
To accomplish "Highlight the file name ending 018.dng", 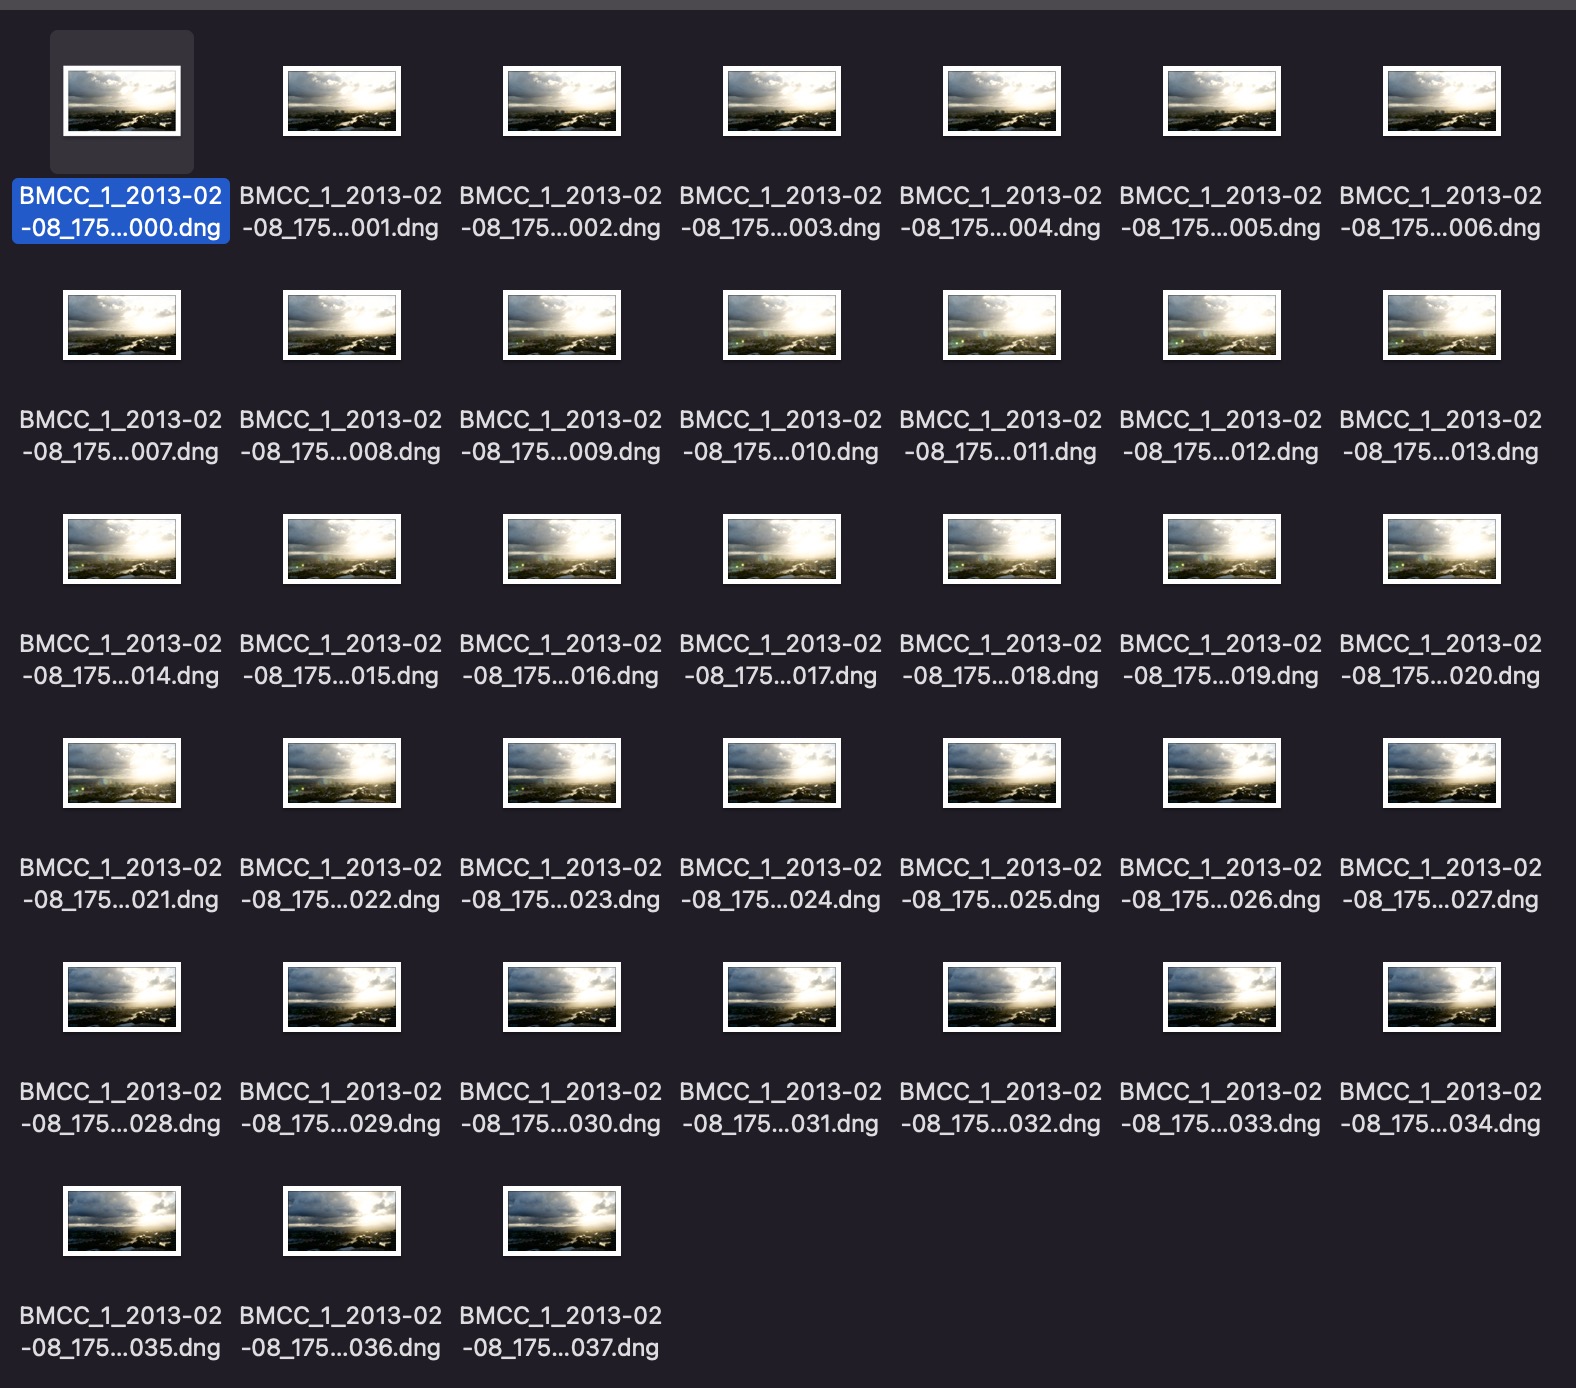I will click(1001, 660).
